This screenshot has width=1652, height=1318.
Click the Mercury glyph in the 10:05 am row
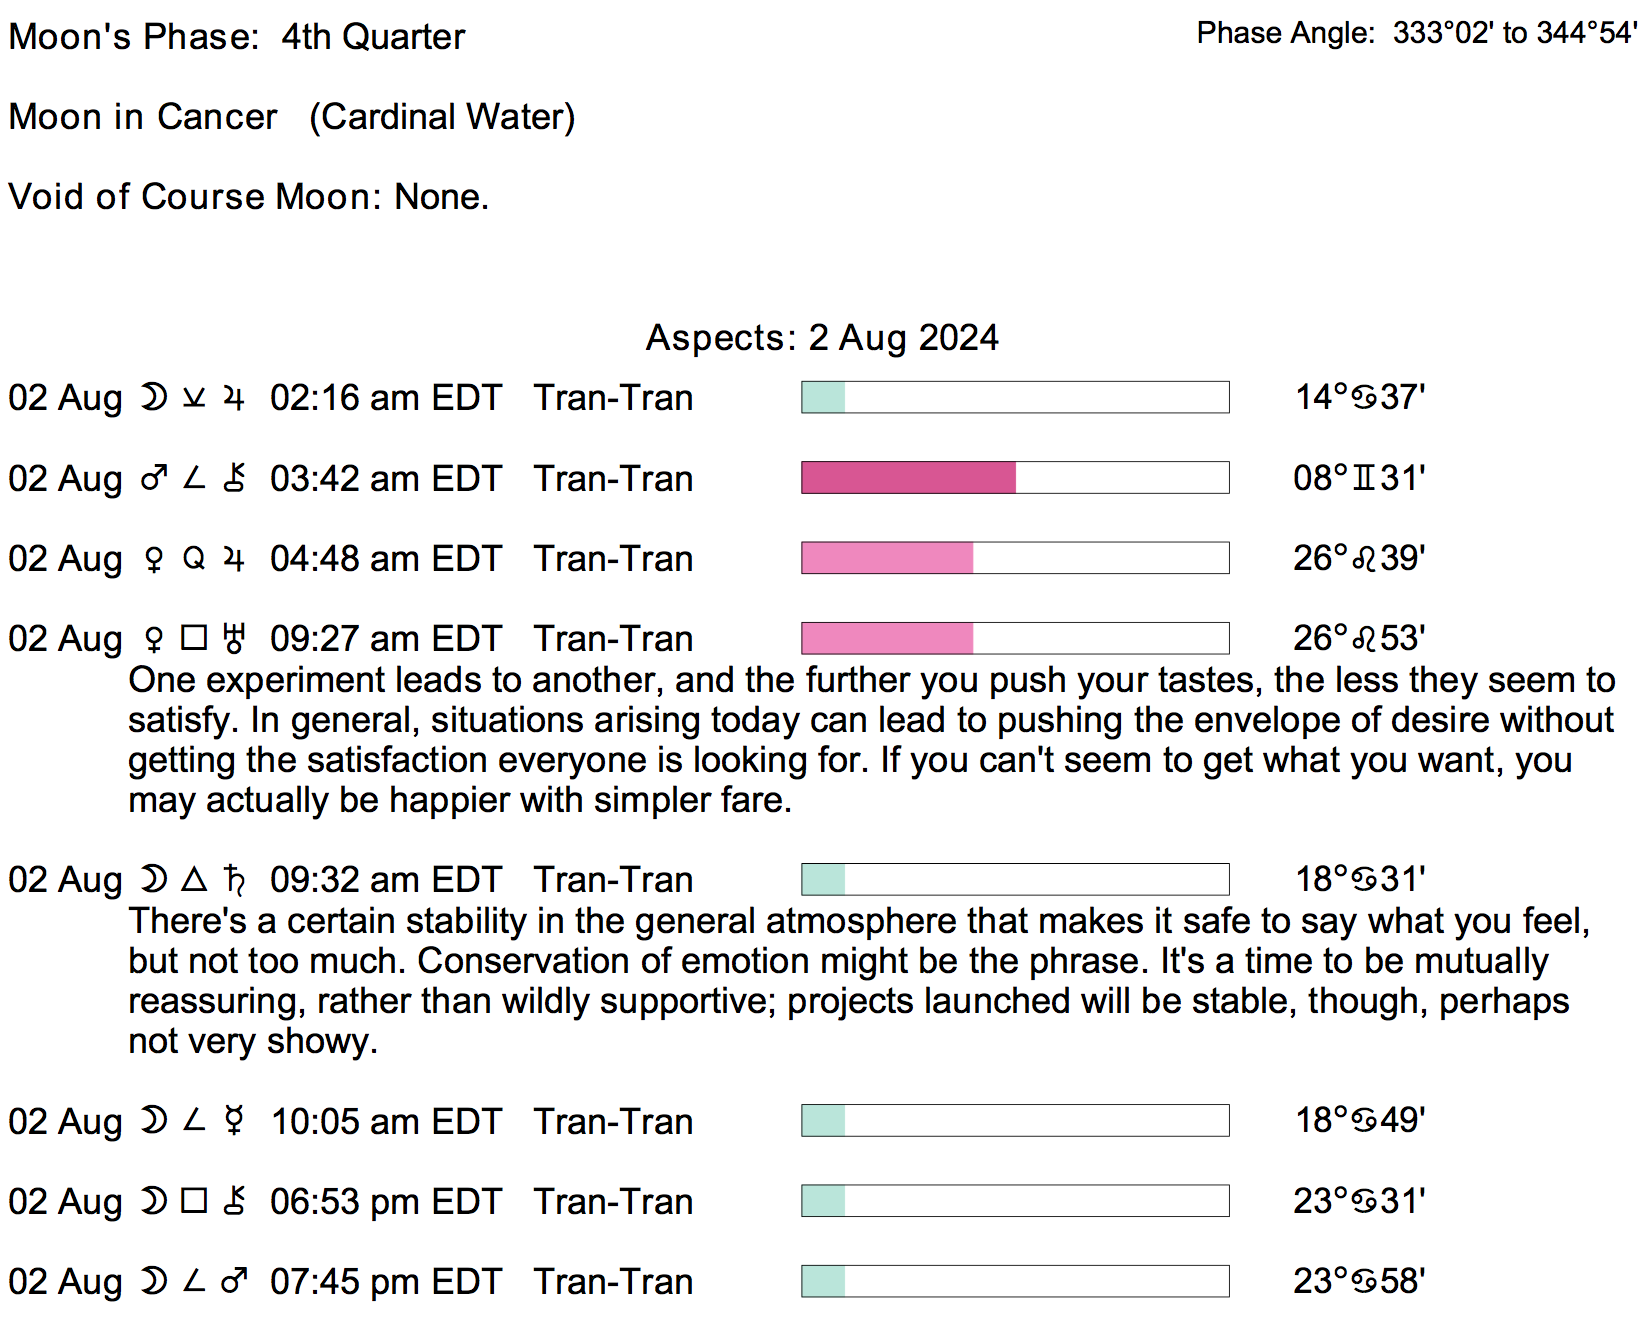point(234,1121)
